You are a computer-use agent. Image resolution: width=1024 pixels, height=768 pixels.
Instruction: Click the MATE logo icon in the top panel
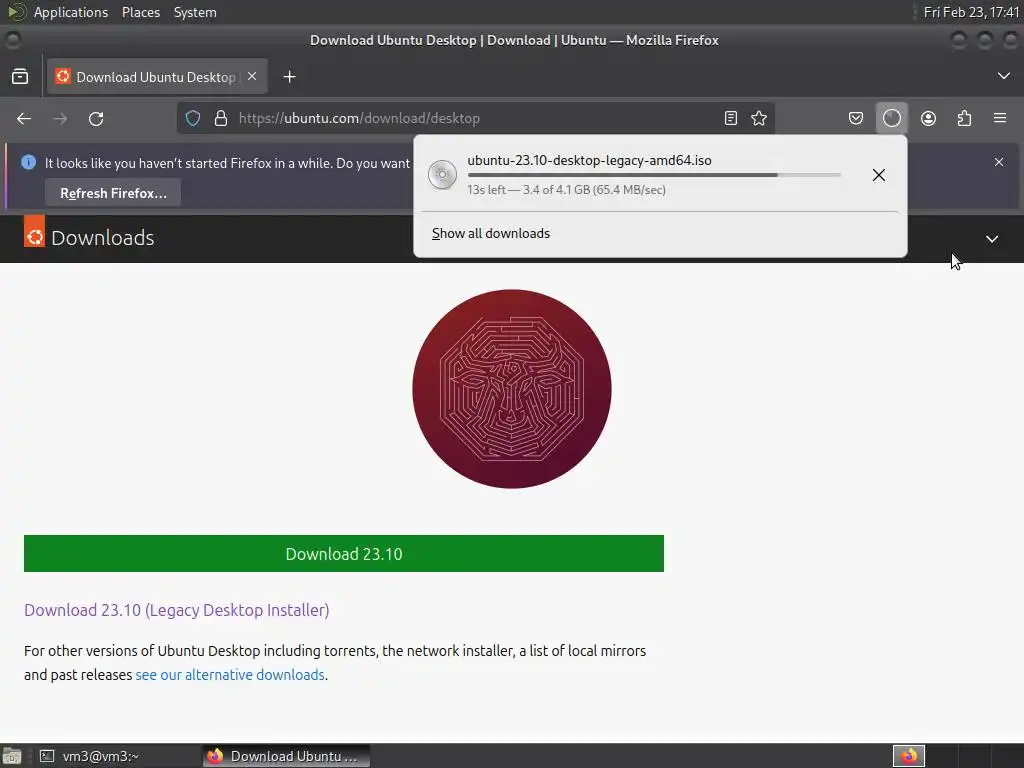(16, 12)
